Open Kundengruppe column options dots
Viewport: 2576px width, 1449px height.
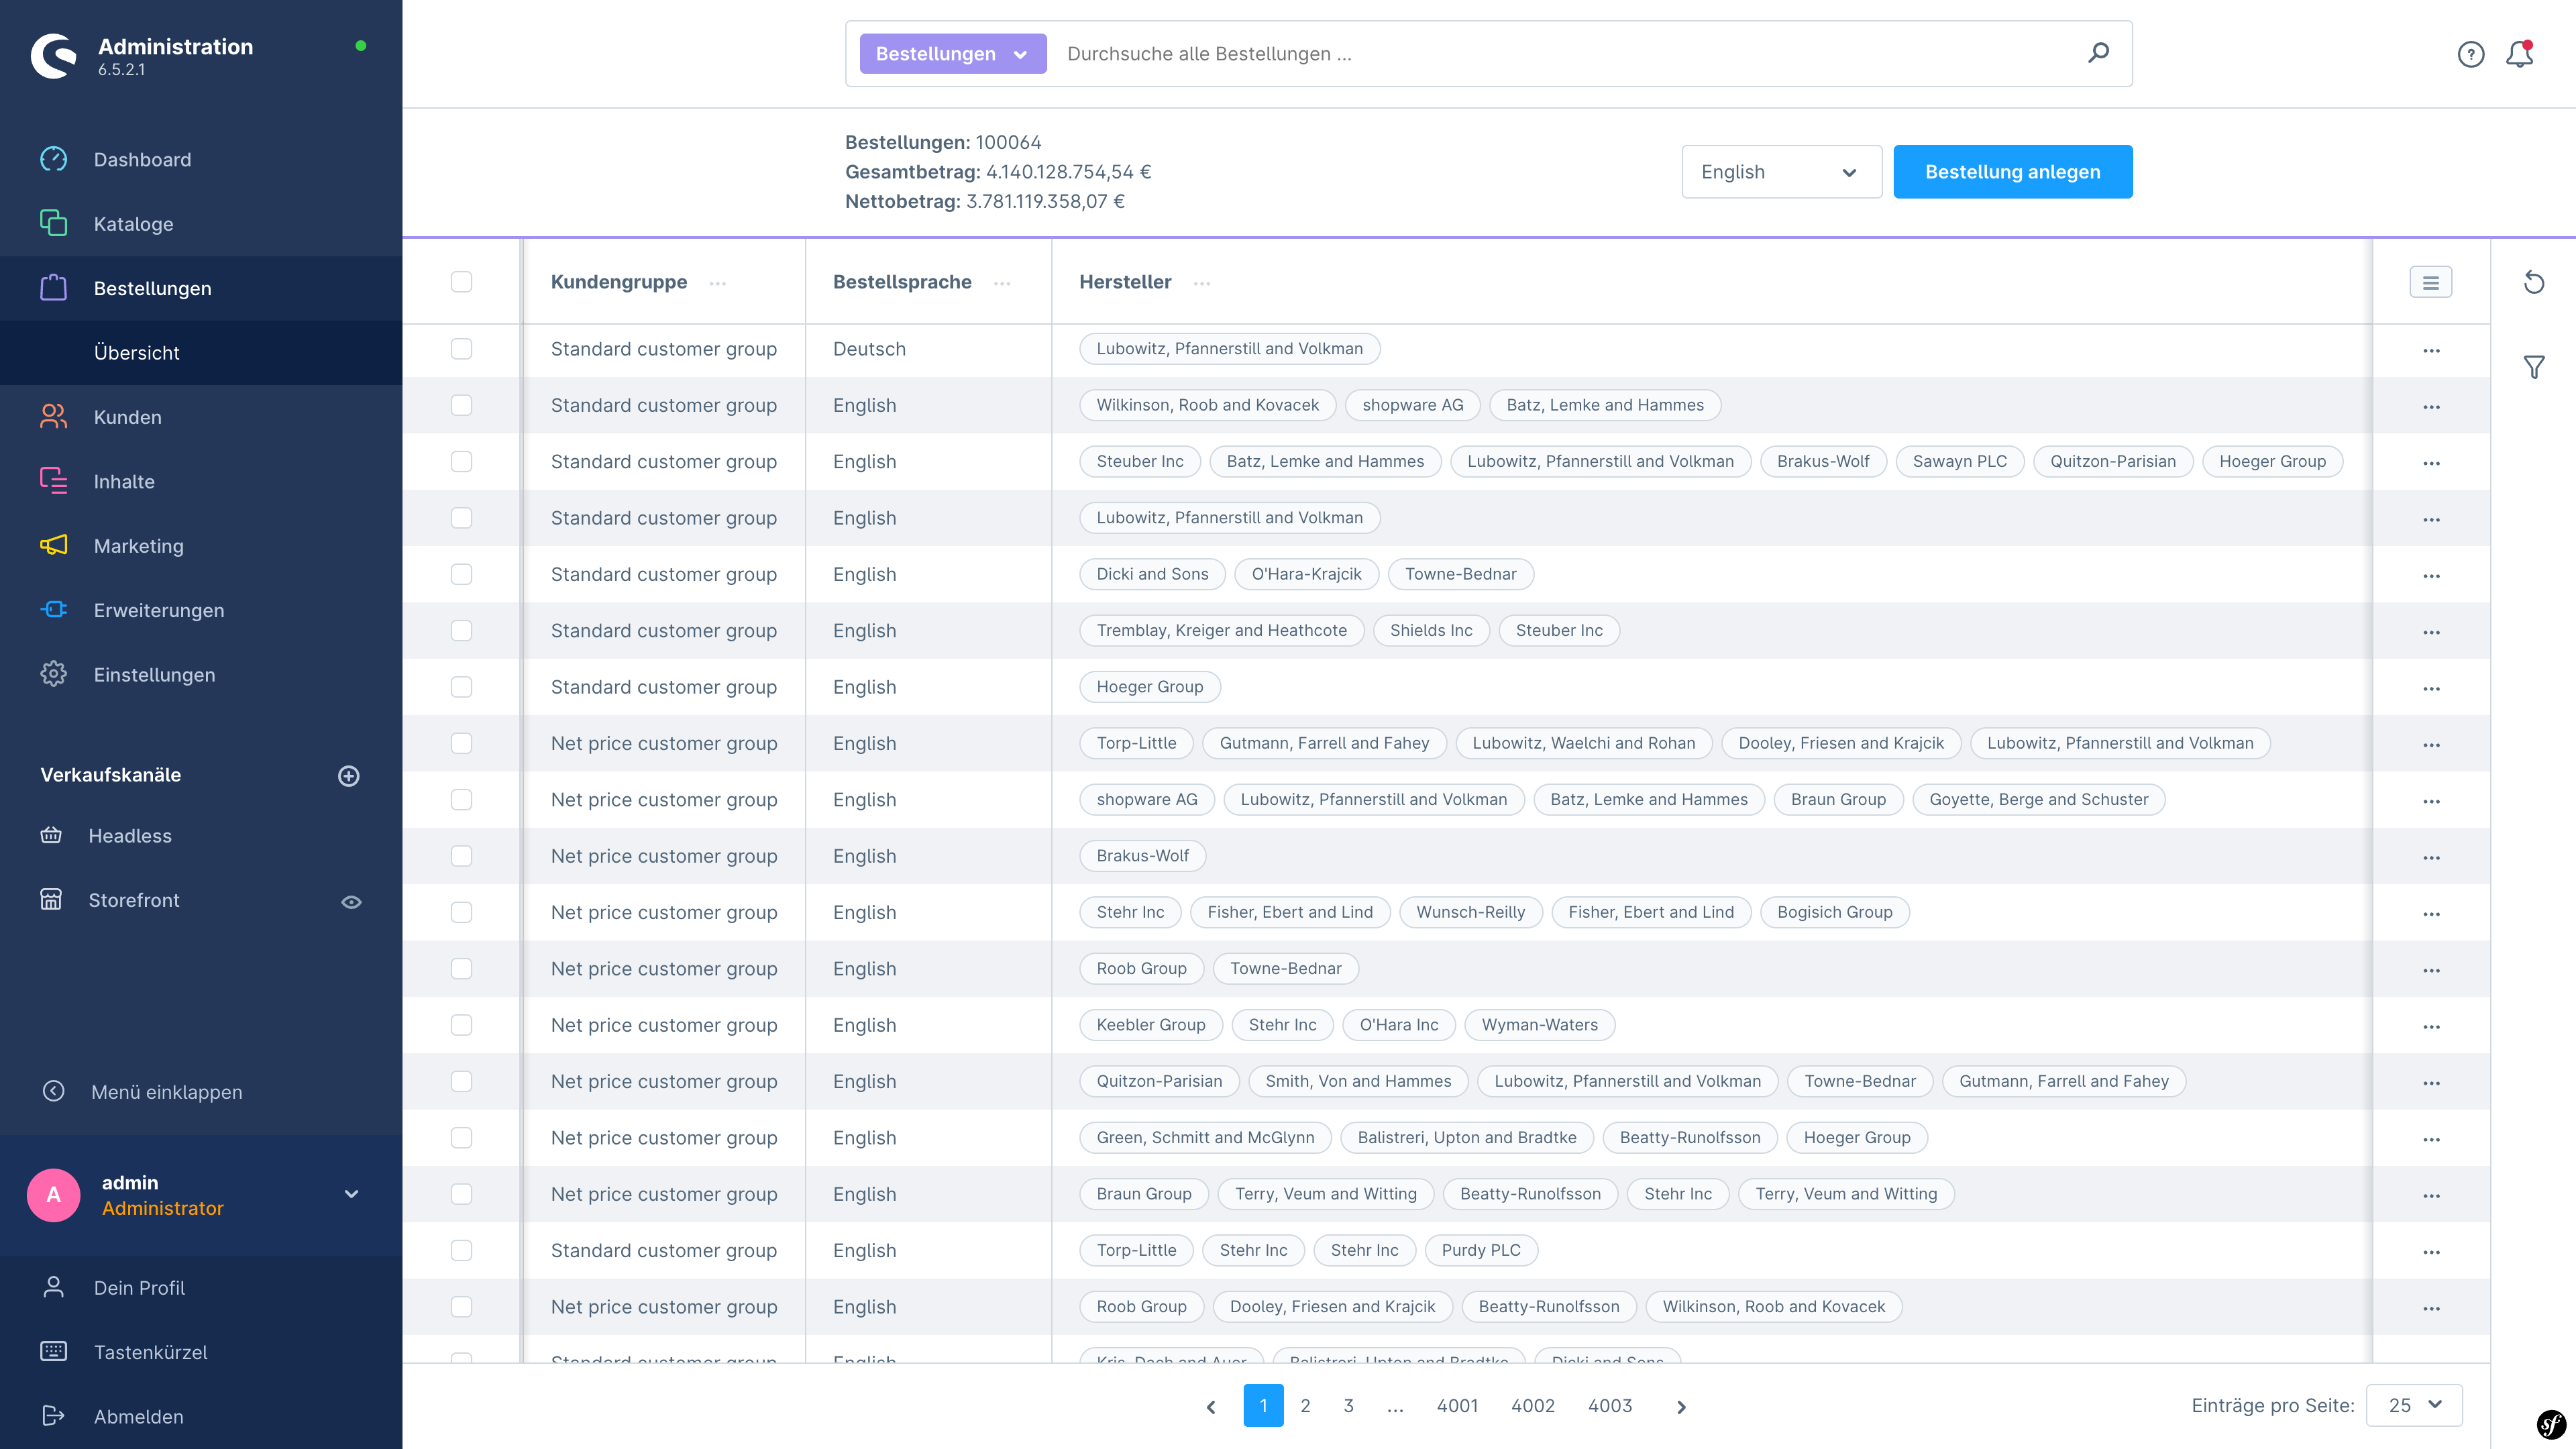718,283
